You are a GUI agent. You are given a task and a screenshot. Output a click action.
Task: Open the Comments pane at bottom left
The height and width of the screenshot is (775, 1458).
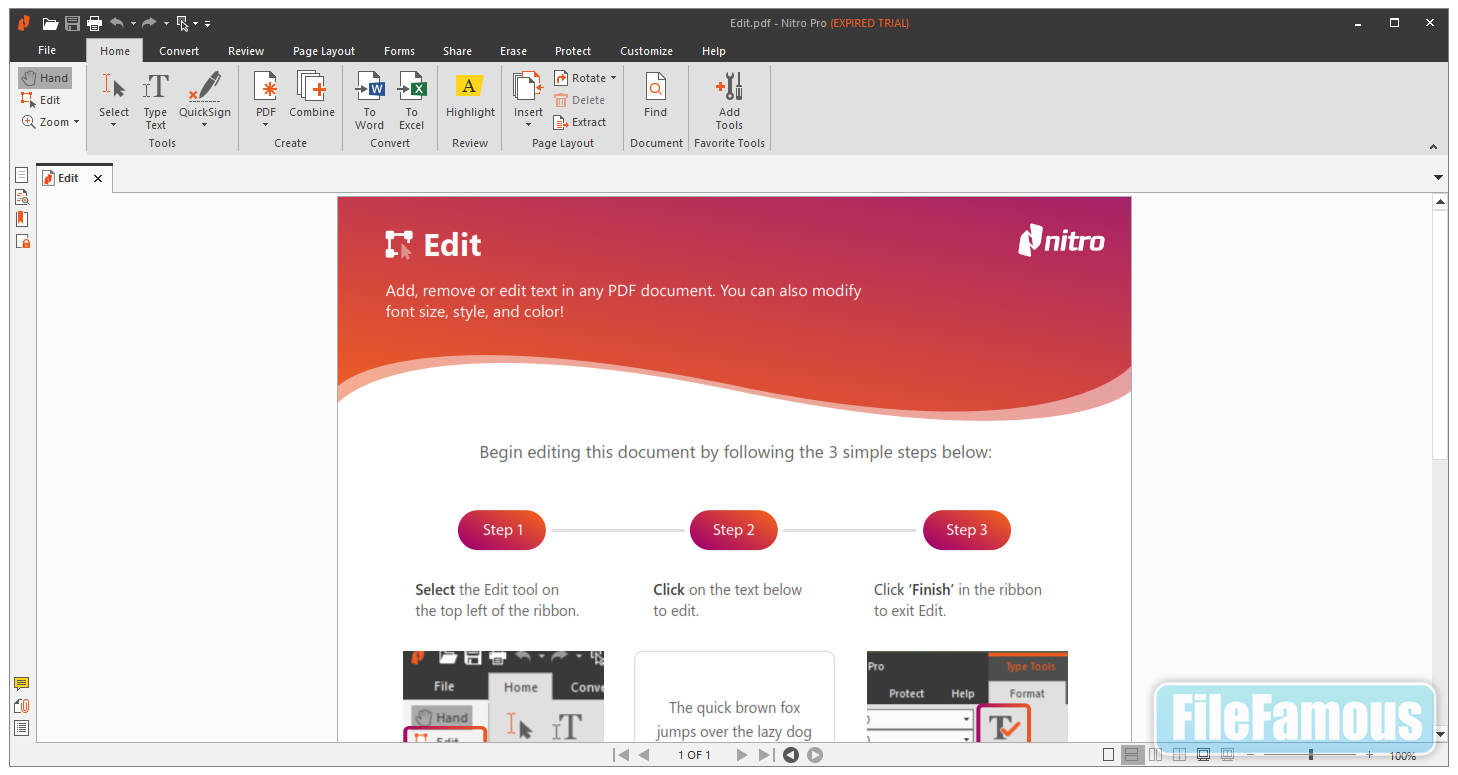[21, 684]
